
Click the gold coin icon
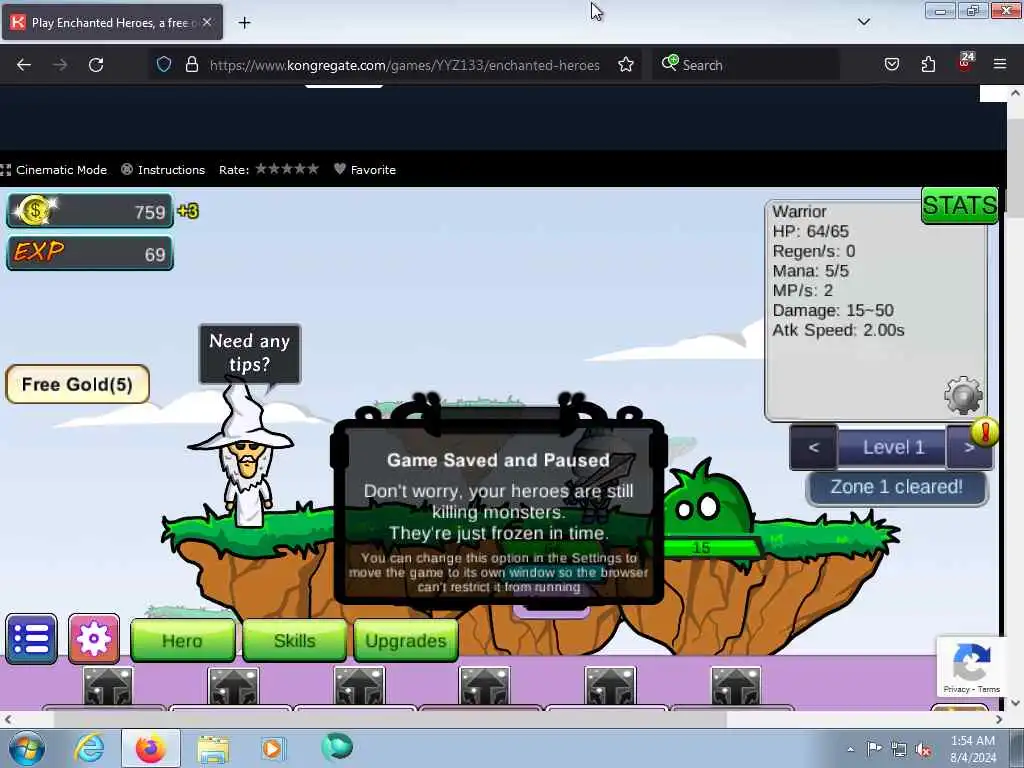click(x=34, y=211)
